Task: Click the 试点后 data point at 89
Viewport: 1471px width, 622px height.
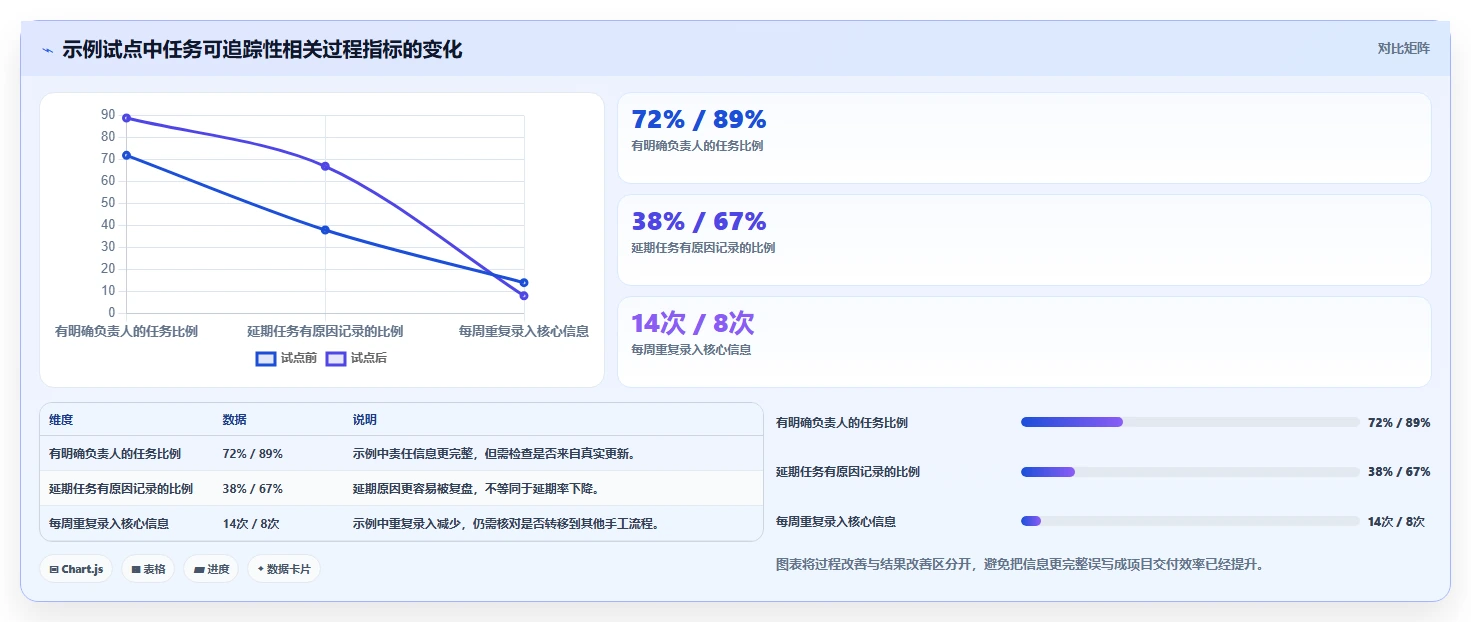Action: [x=126, y=118]
